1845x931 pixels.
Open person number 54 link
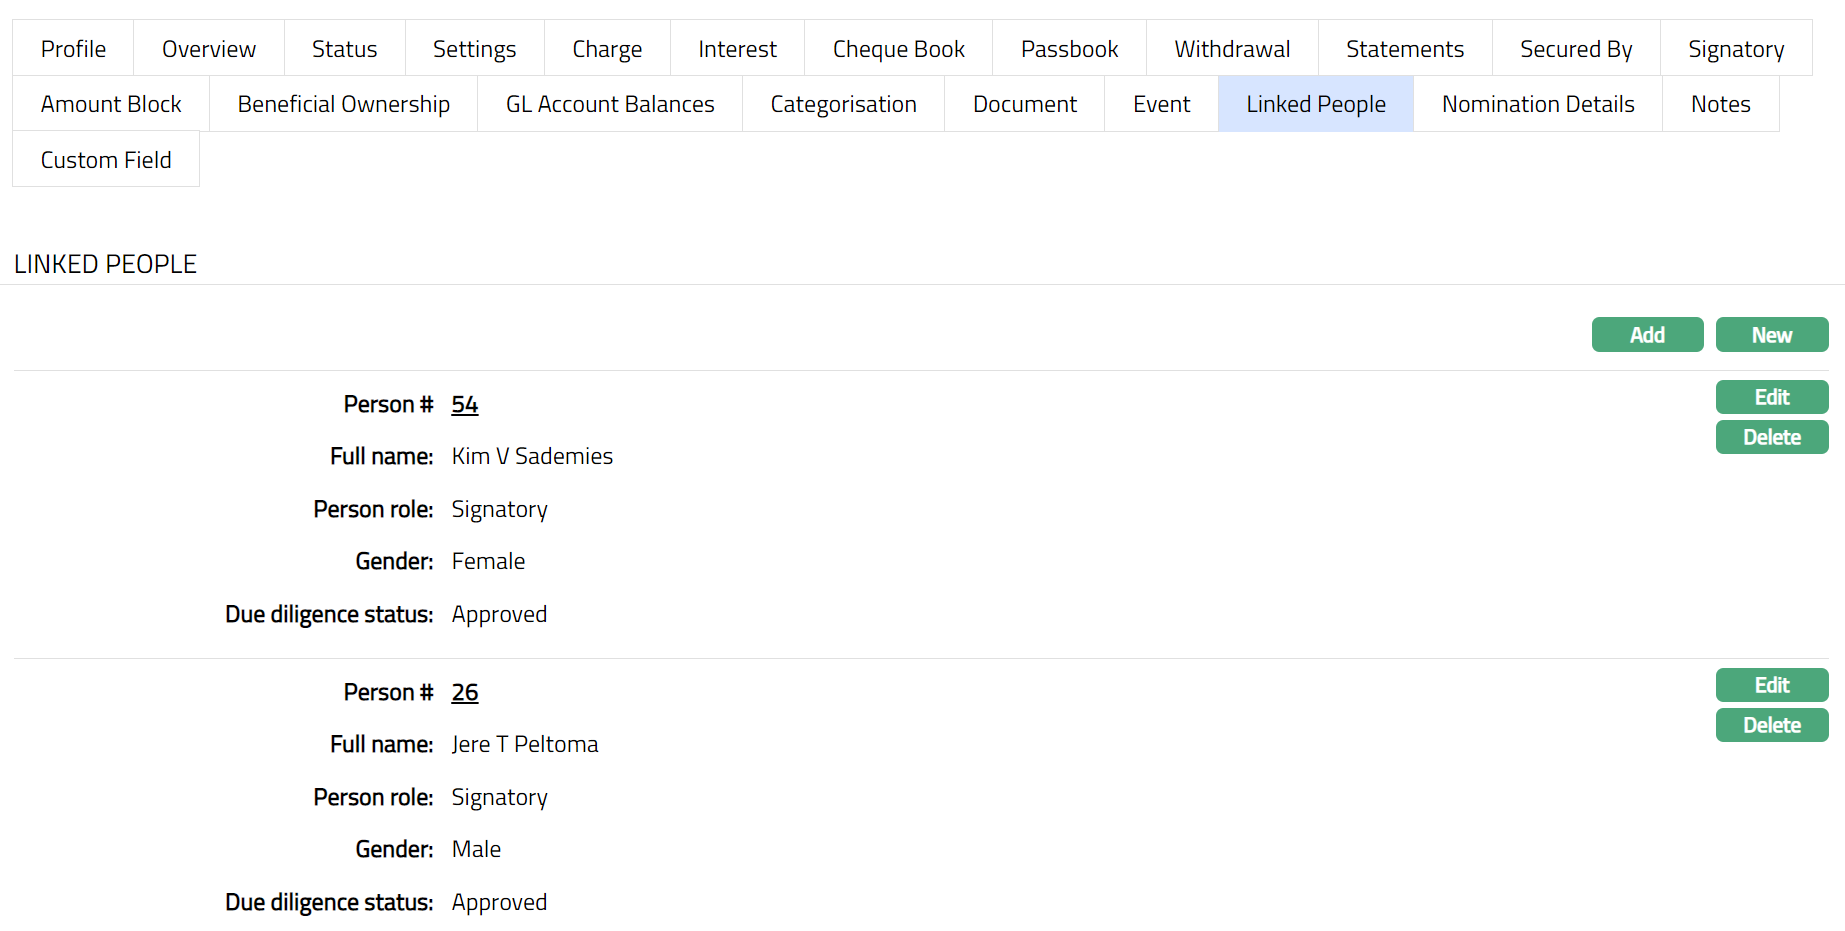pyautogui.click(x=465, y=404)
